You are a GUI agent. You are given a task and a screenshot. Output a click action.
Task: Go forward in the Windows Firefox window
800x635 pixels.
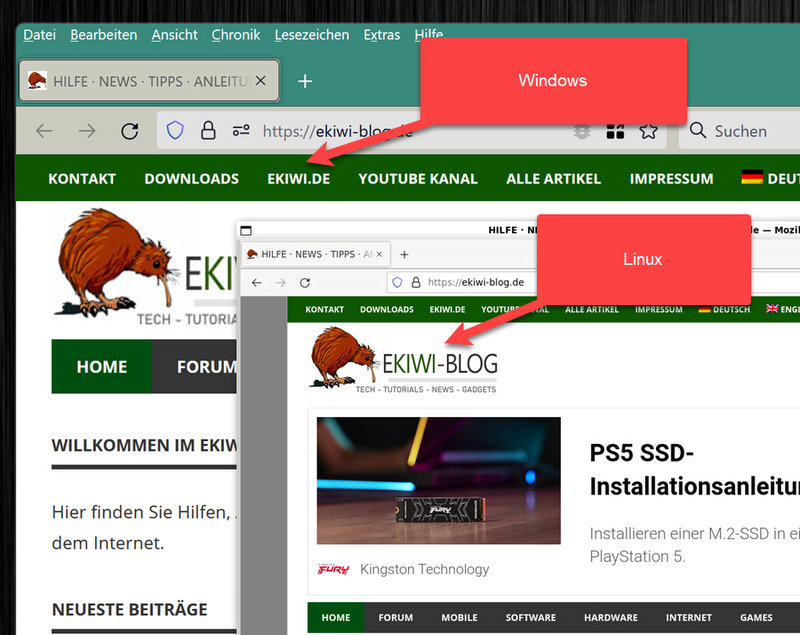87,131
